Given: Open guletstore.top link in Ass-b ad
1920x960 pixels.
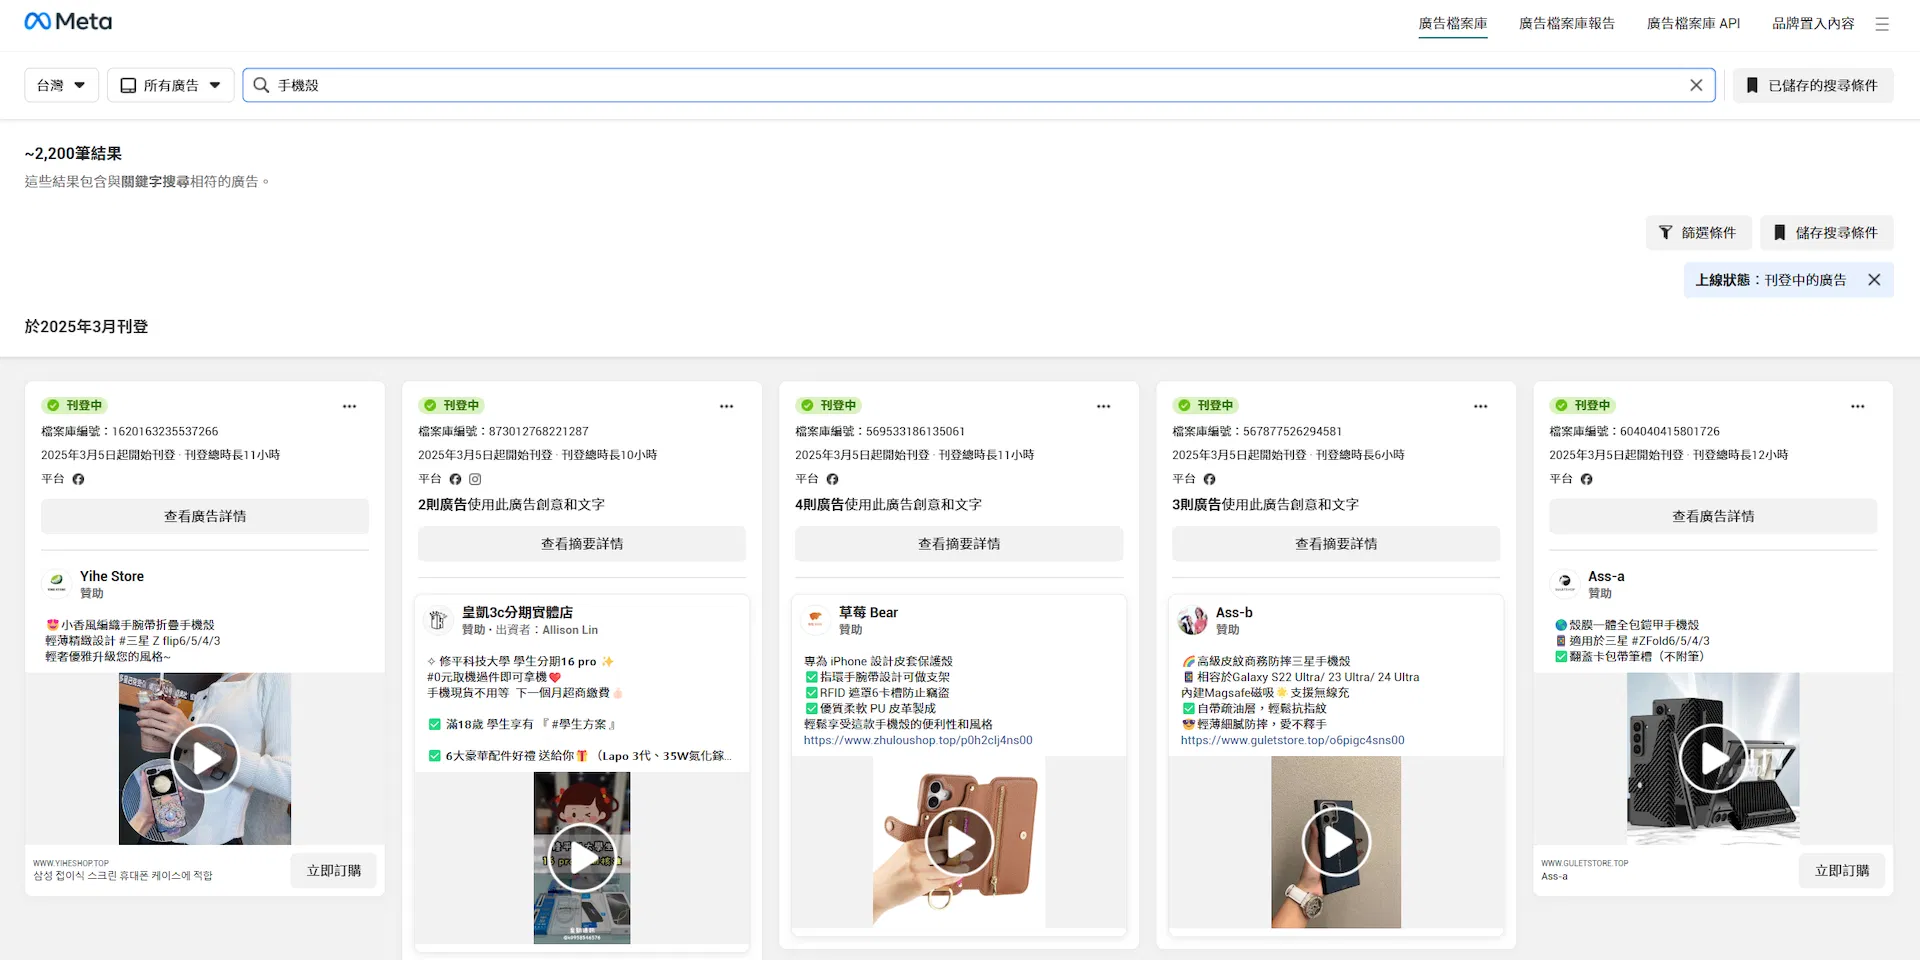Looking at the screenshot, I should (x=1293, y=740).
